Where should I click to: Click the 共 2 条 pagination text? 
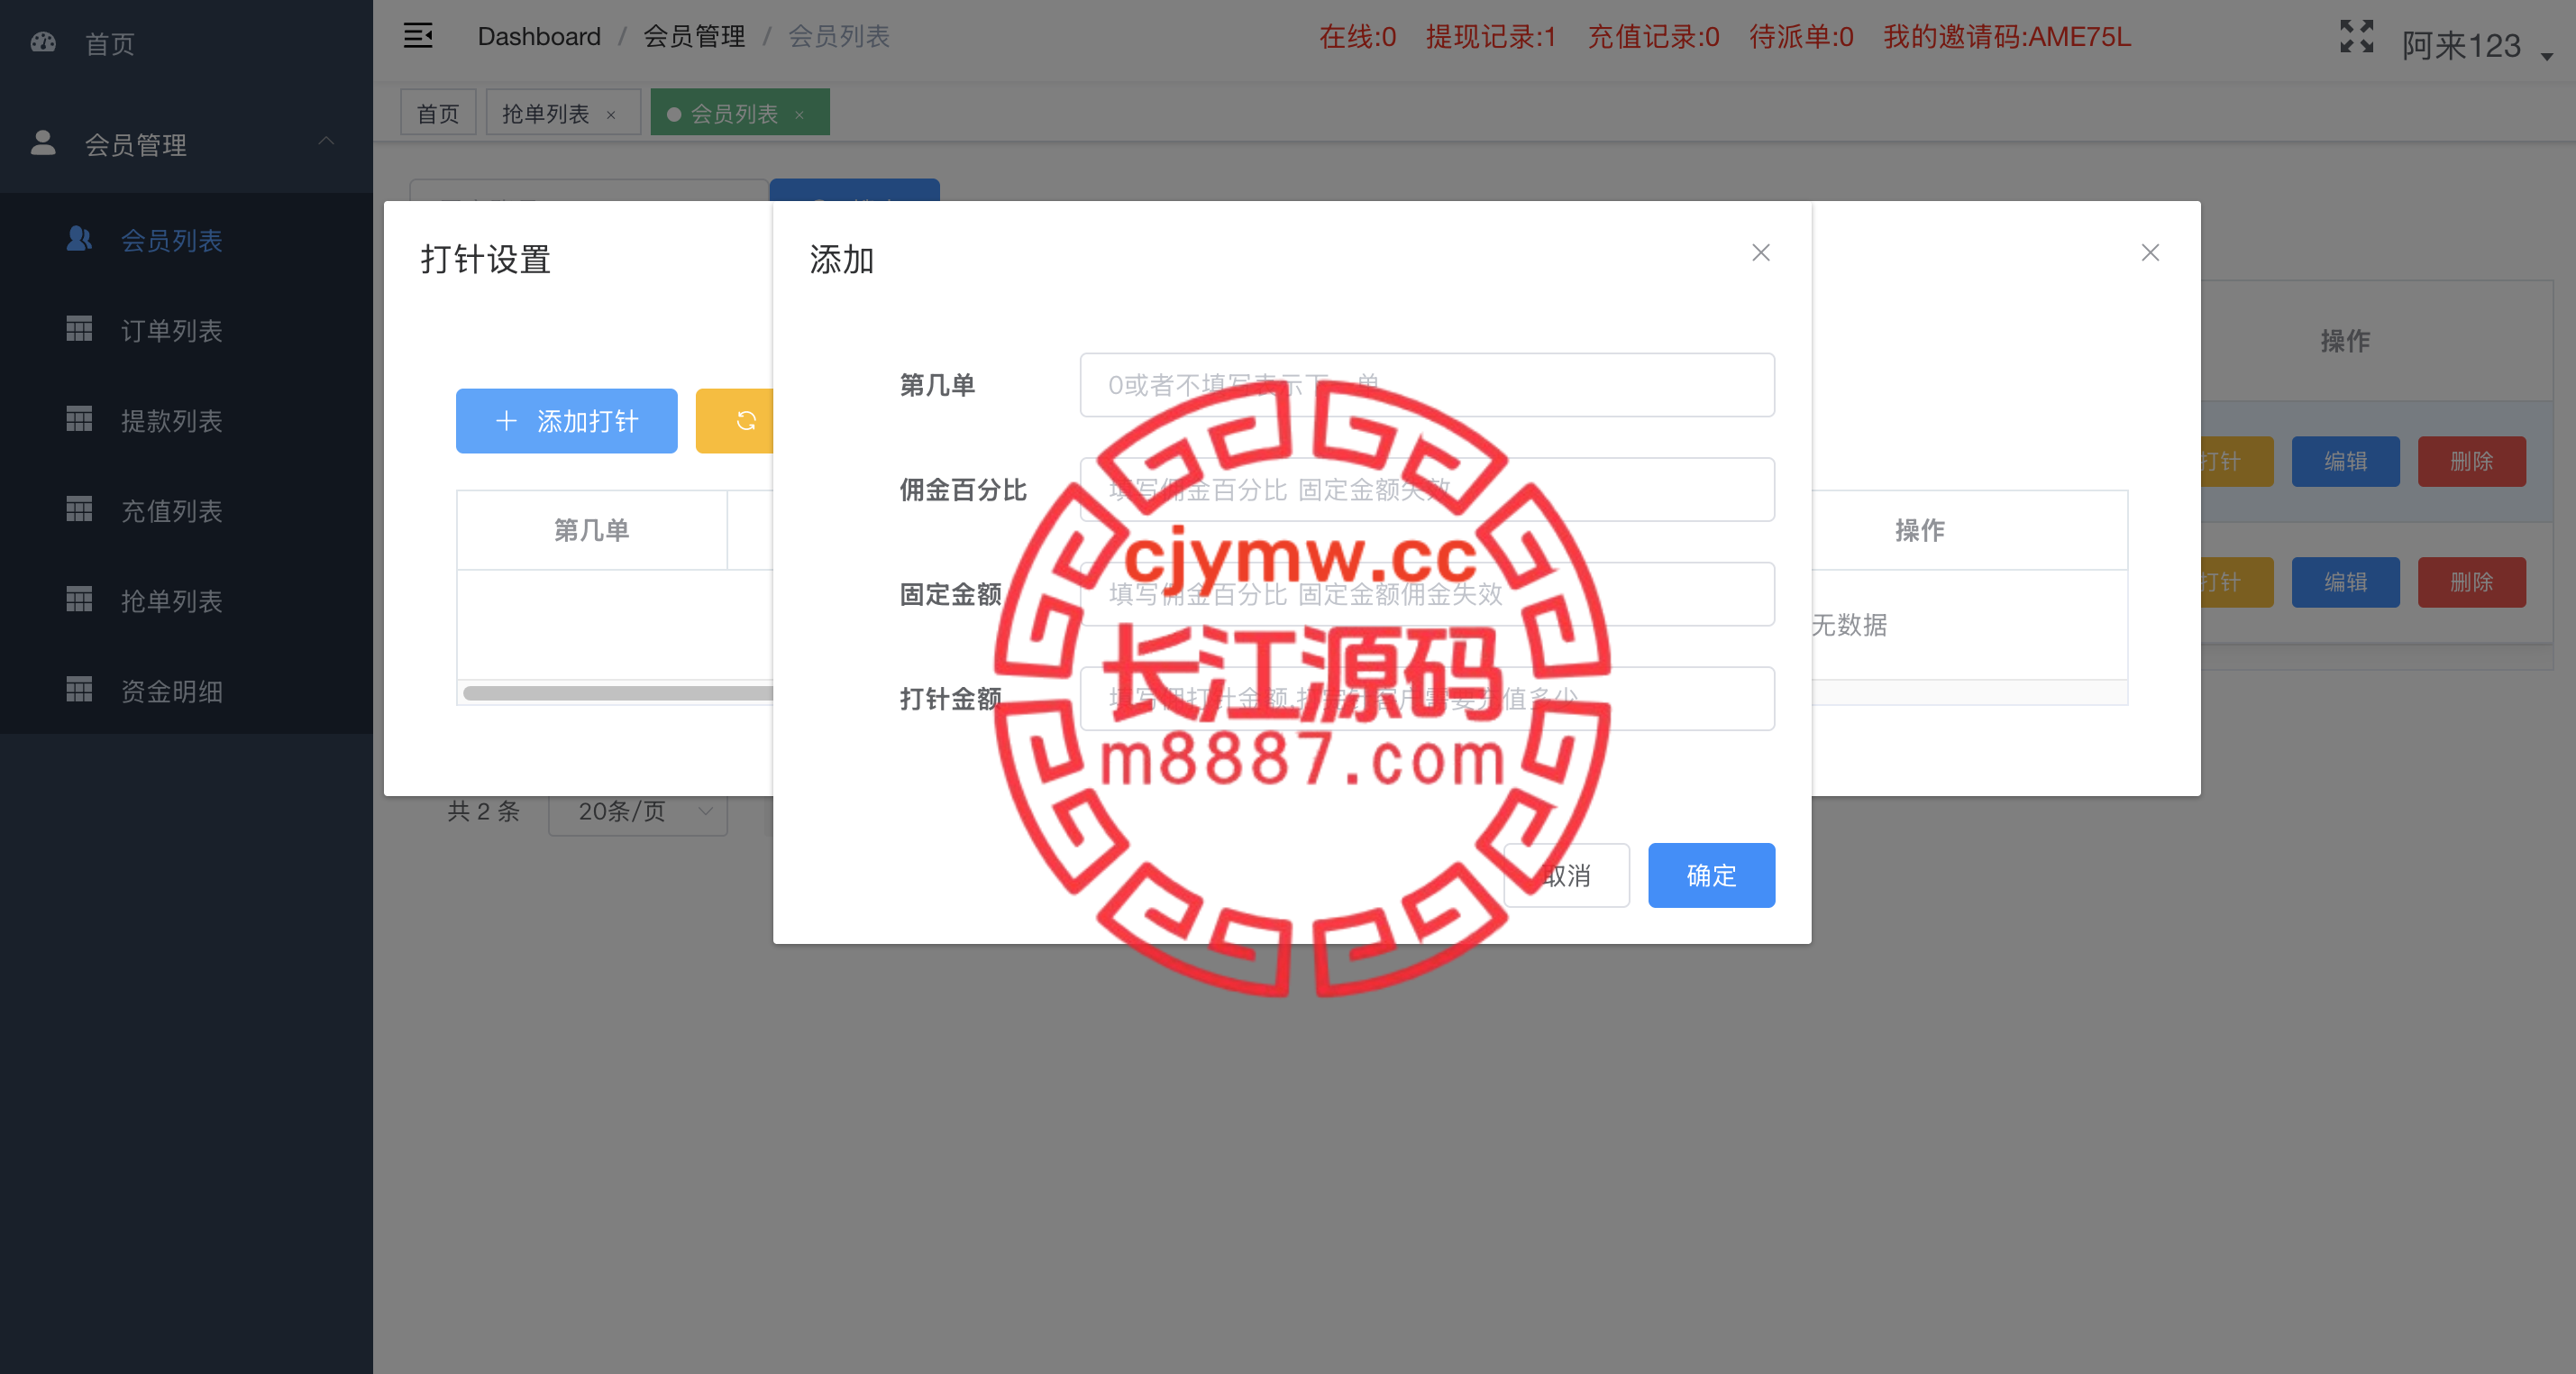pos(484,811)
